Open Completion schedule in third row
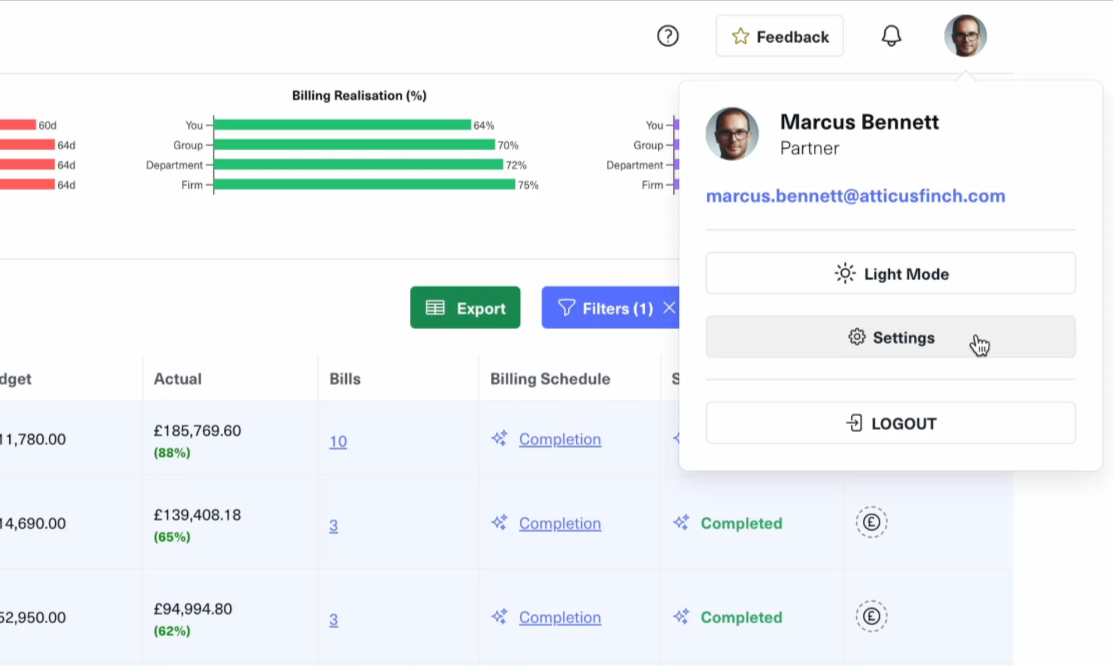Viewport: 1113px width, 666px height. [x=560, y=617]
